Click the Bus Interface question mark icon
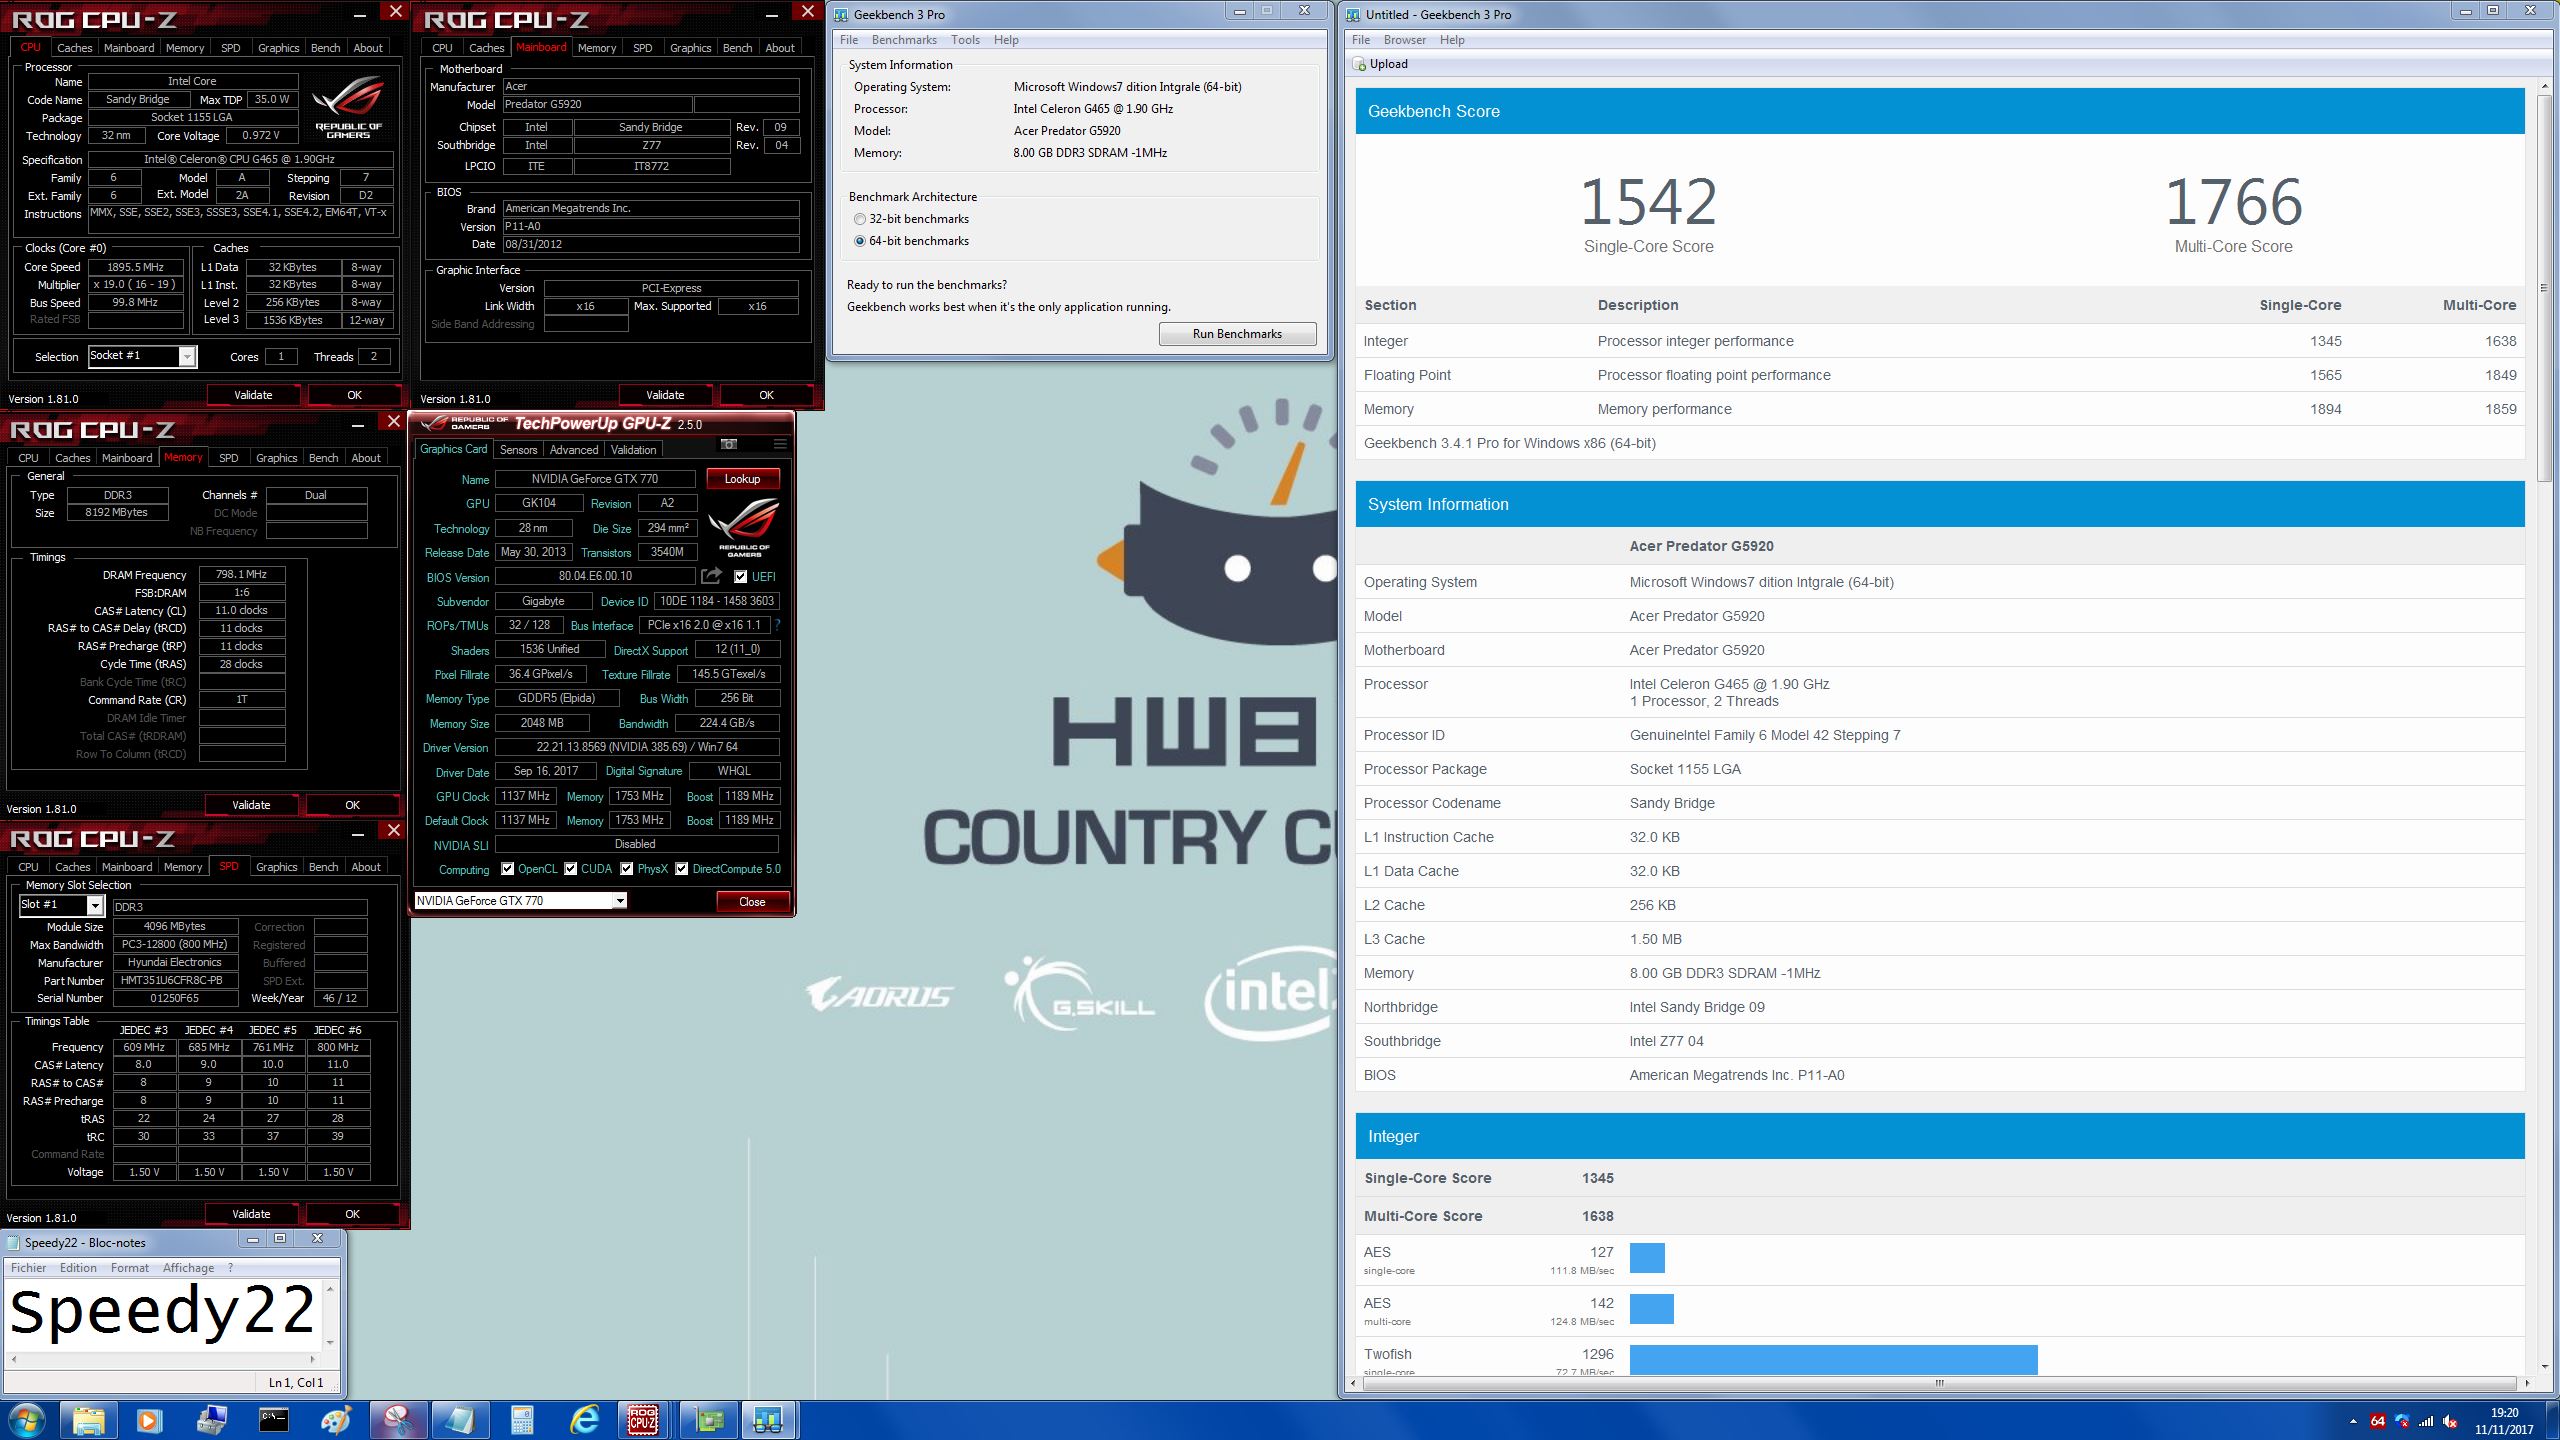This screenshot has width=2560, height=1440. 777,625
